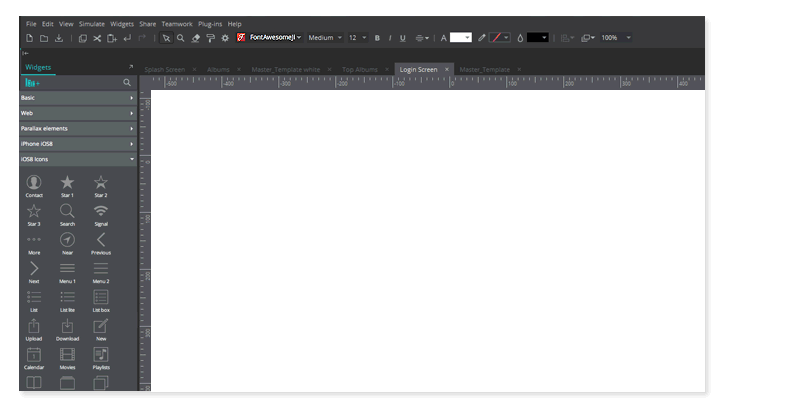Open the Teamwork menu
The image size is (800, 410).
(x=177, y=24)
